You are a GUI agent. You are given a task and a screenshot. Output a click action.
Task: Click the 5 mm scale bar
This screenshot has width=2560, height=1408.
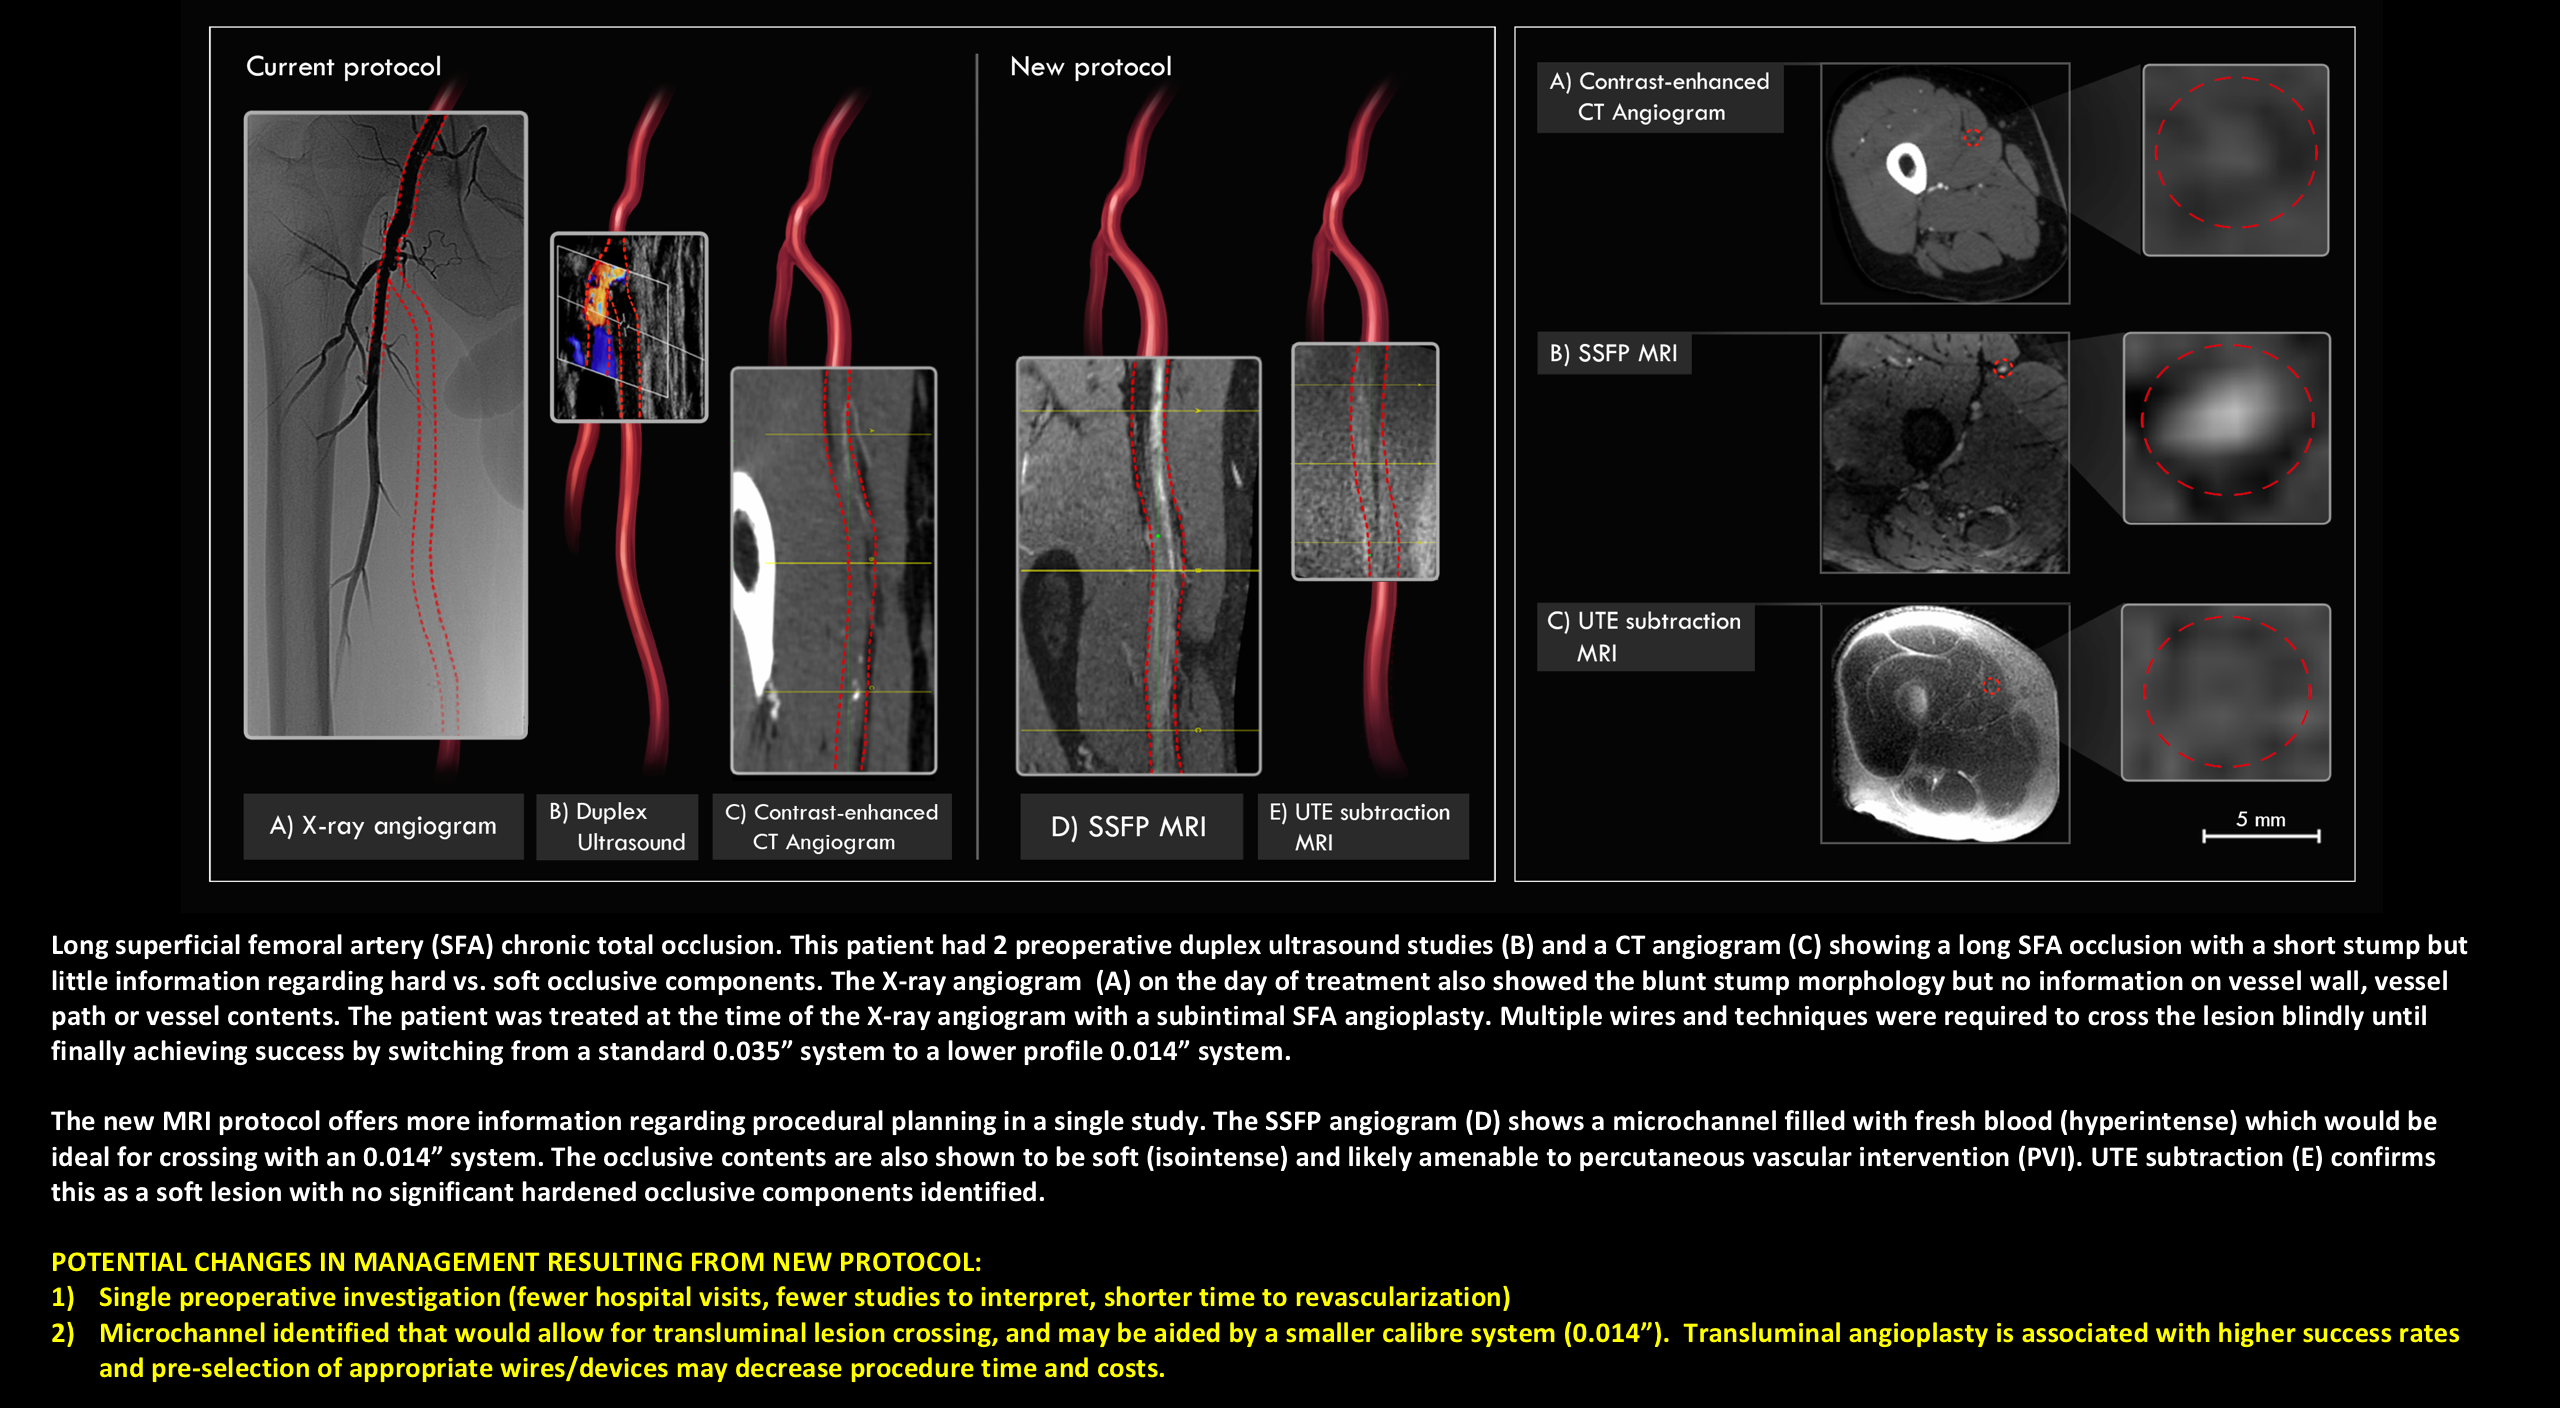click(x=2260, y=834)
